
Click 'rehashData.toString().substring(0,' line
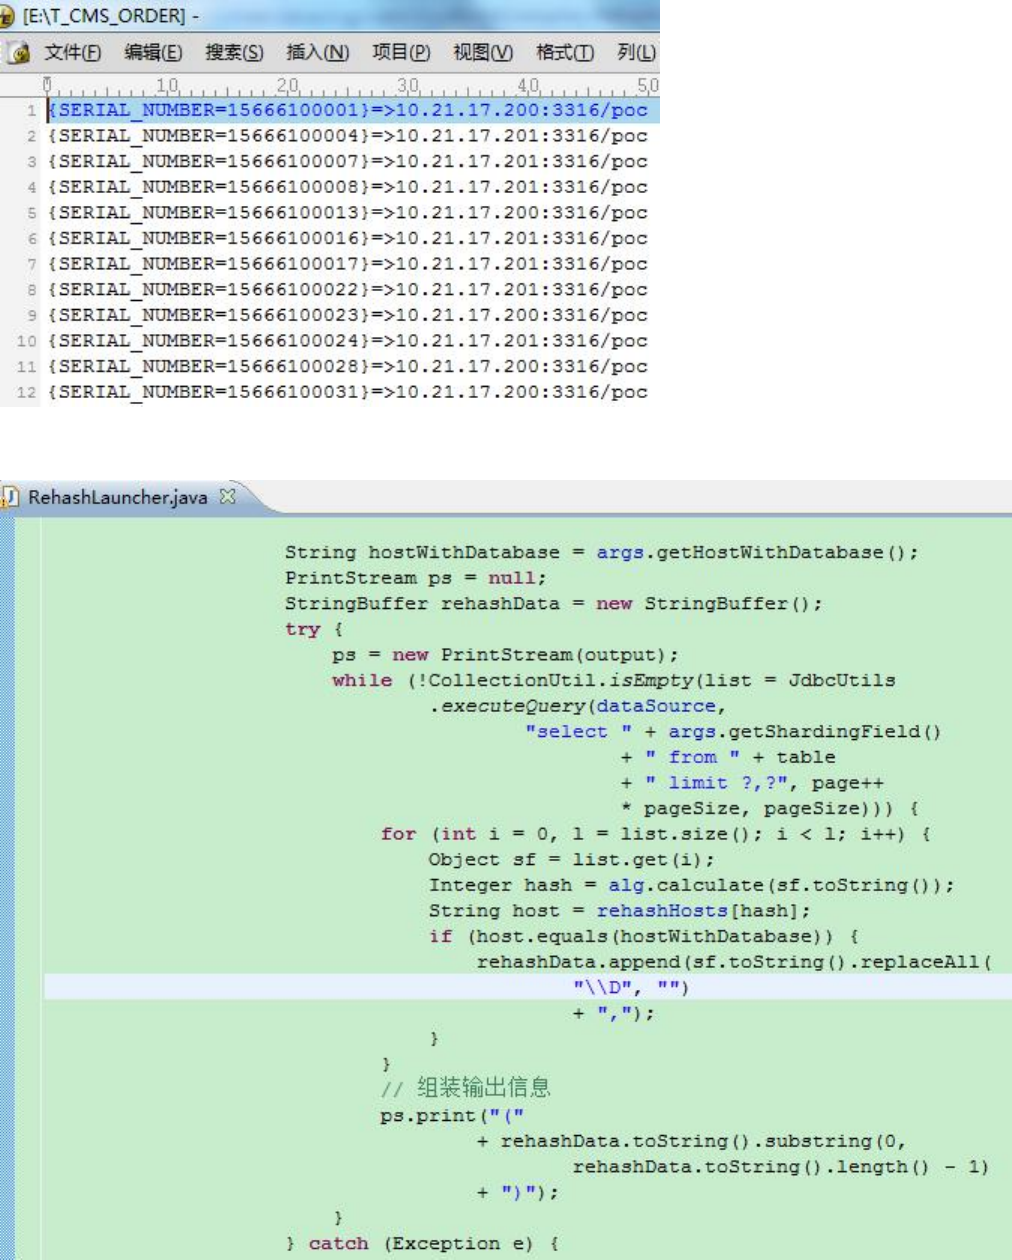pos(691,1141)
